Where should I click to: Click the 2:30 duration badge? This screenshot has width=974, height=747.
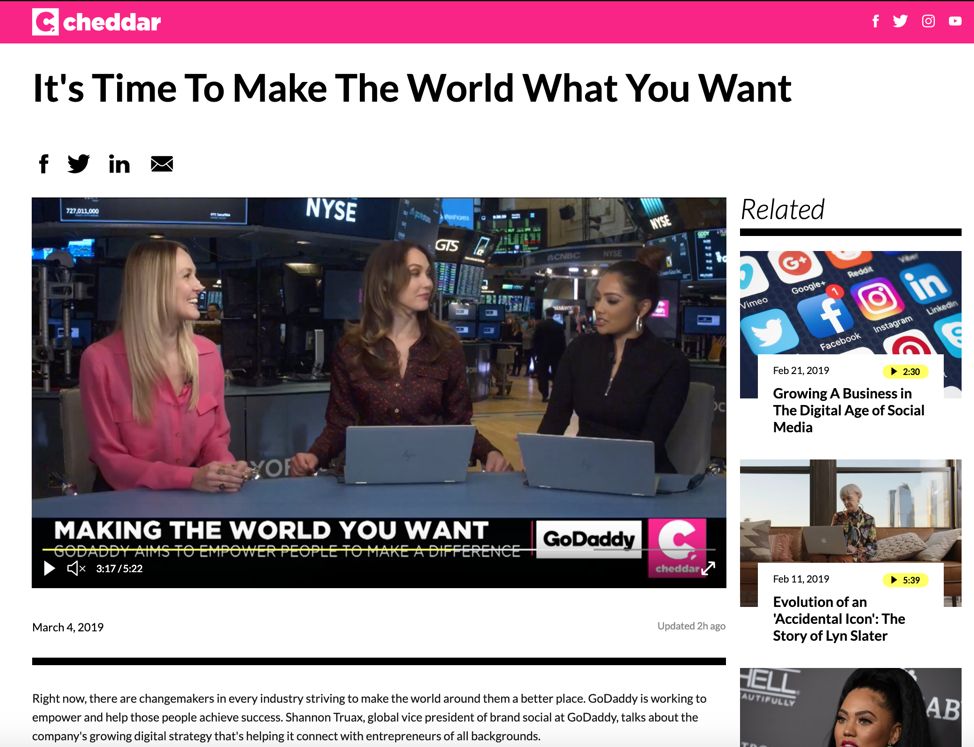[906, 371]
